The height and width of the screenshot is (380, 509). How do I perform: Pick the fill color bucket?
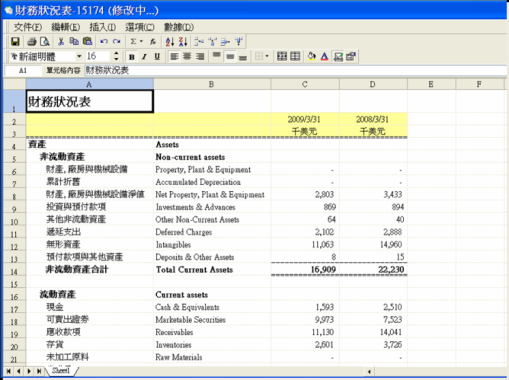pyautogui.click(x=311, y=57)
